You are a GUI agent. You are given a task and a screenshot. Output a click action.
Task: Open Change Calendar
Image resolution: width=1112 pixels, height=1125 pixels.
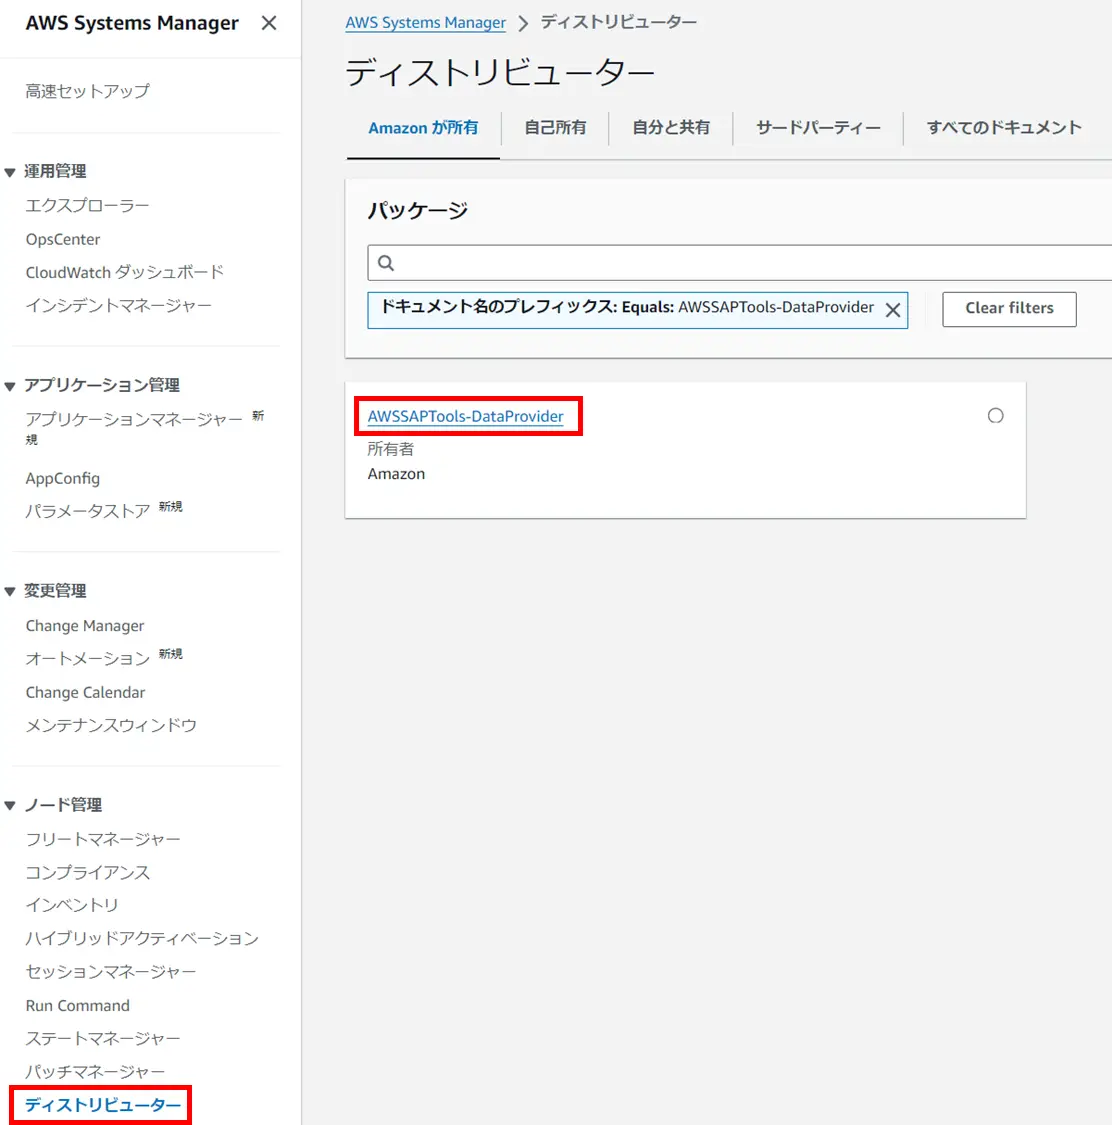coord(85,692)
